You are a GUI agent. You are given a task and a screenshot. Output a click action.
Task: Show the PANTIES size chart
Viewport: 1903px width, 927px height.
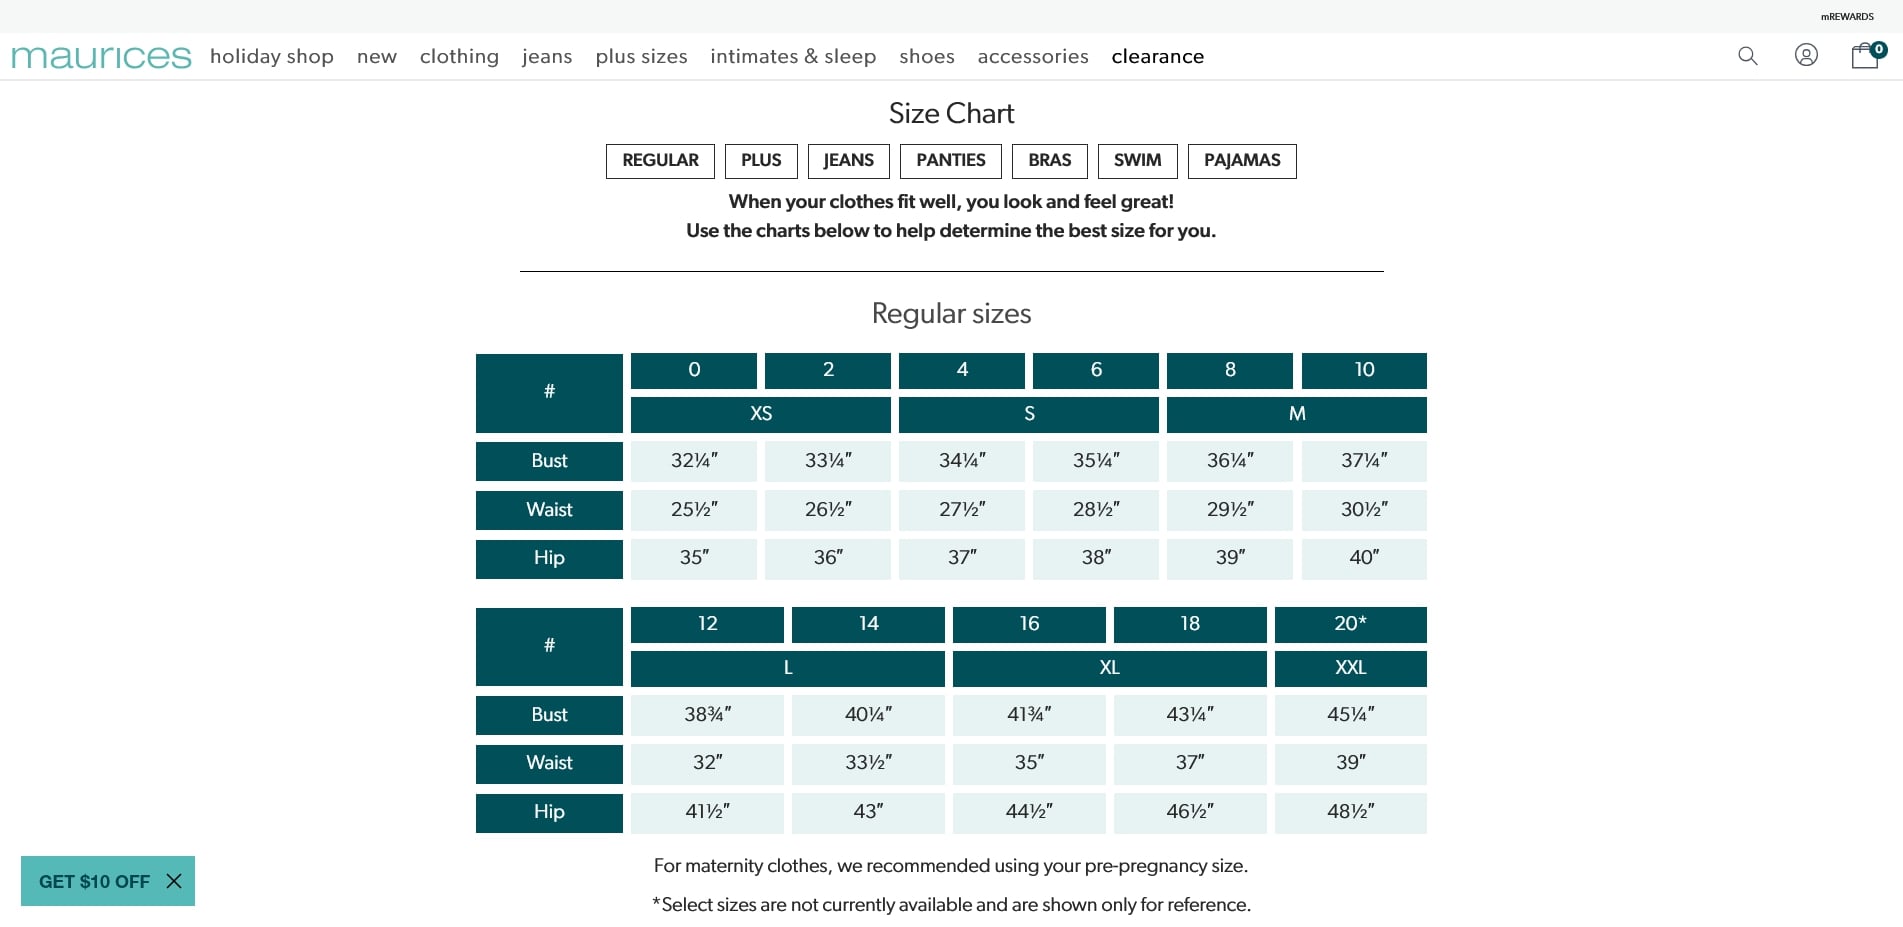tap(950, 161)
